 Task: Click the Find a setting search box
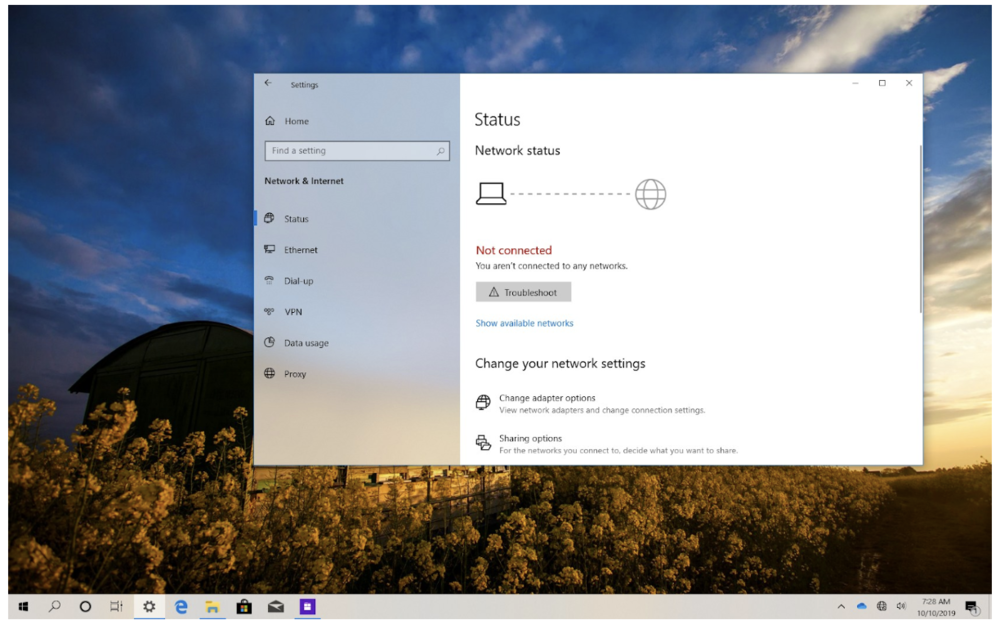click(x=357, y=151)
